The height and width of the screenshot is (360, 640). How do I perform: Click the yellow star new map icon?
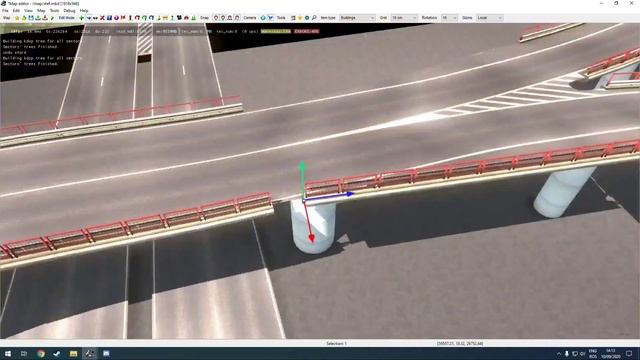point(17,18)
